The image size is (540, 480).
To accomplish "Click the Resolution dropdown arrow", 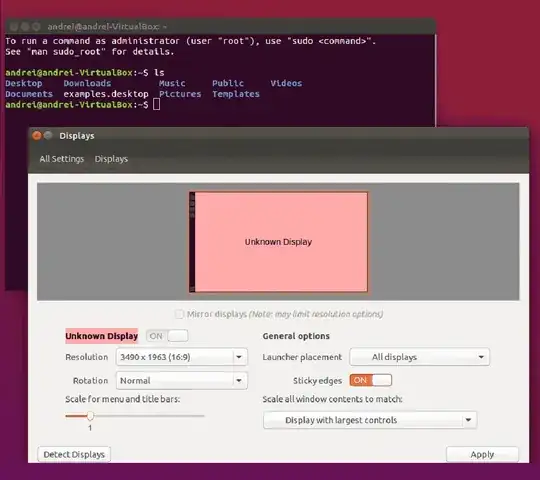I will 239,357.
